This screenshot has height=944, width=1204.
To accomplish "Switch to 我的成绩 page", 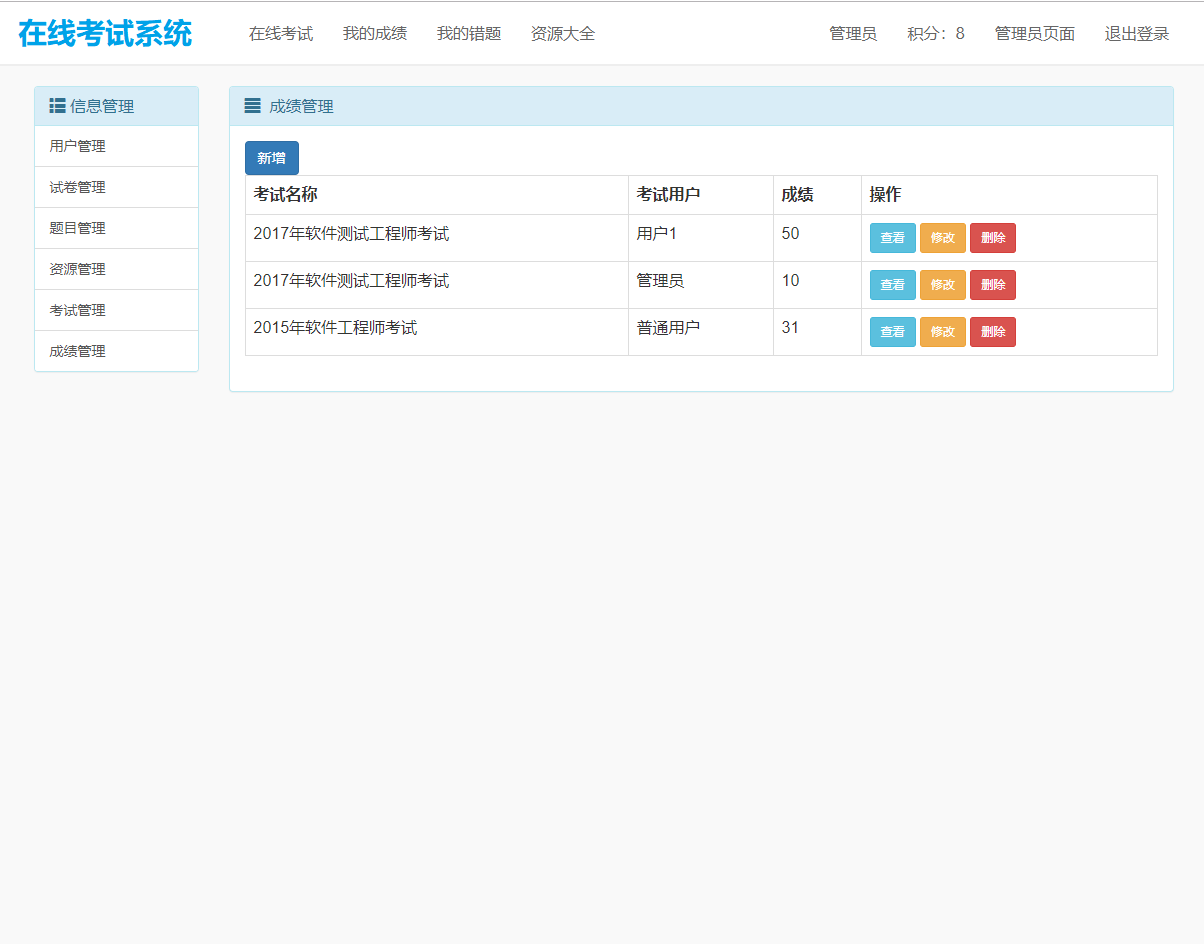I will point(374,32).
